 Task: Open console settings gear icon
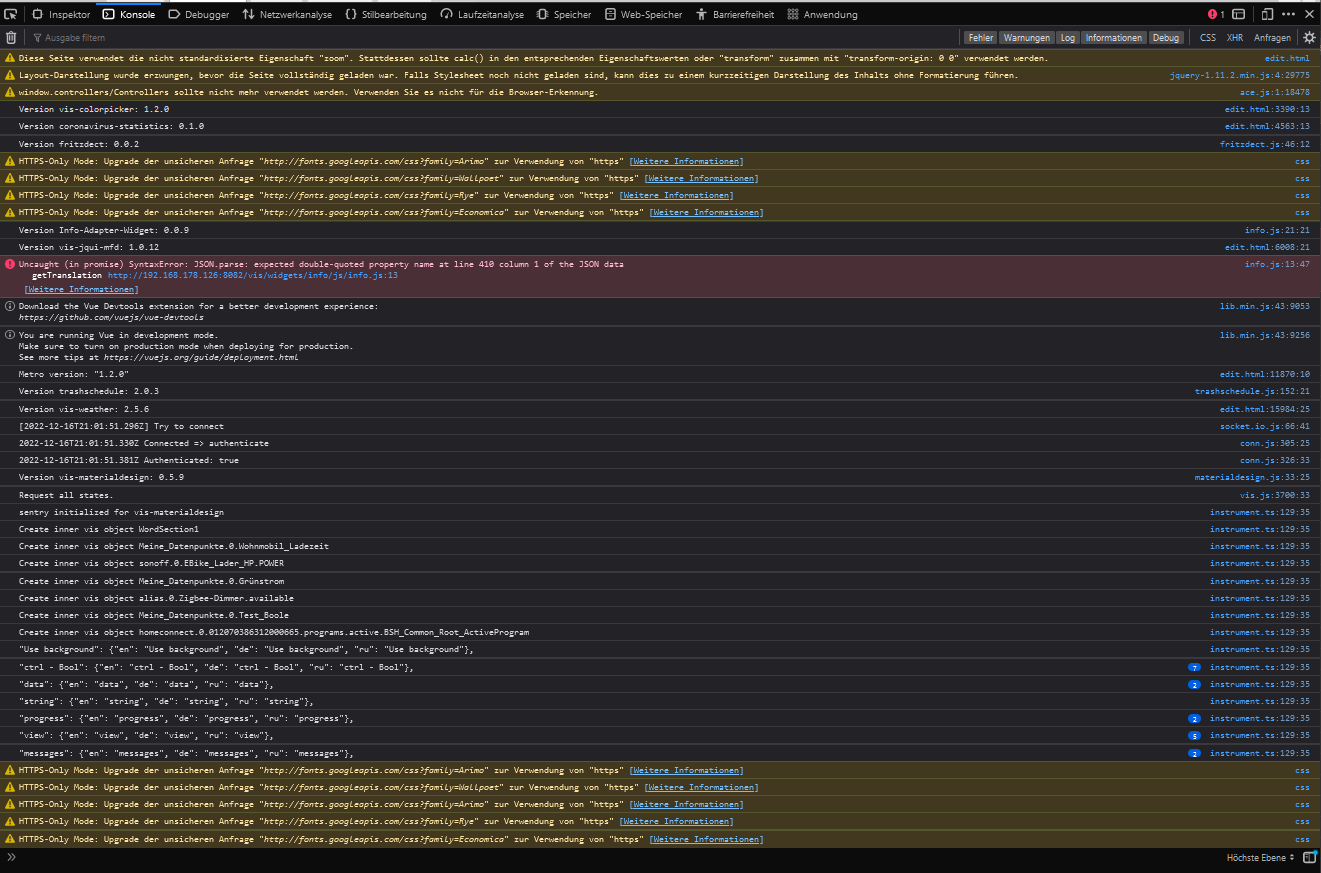[x=1309, y=37]
